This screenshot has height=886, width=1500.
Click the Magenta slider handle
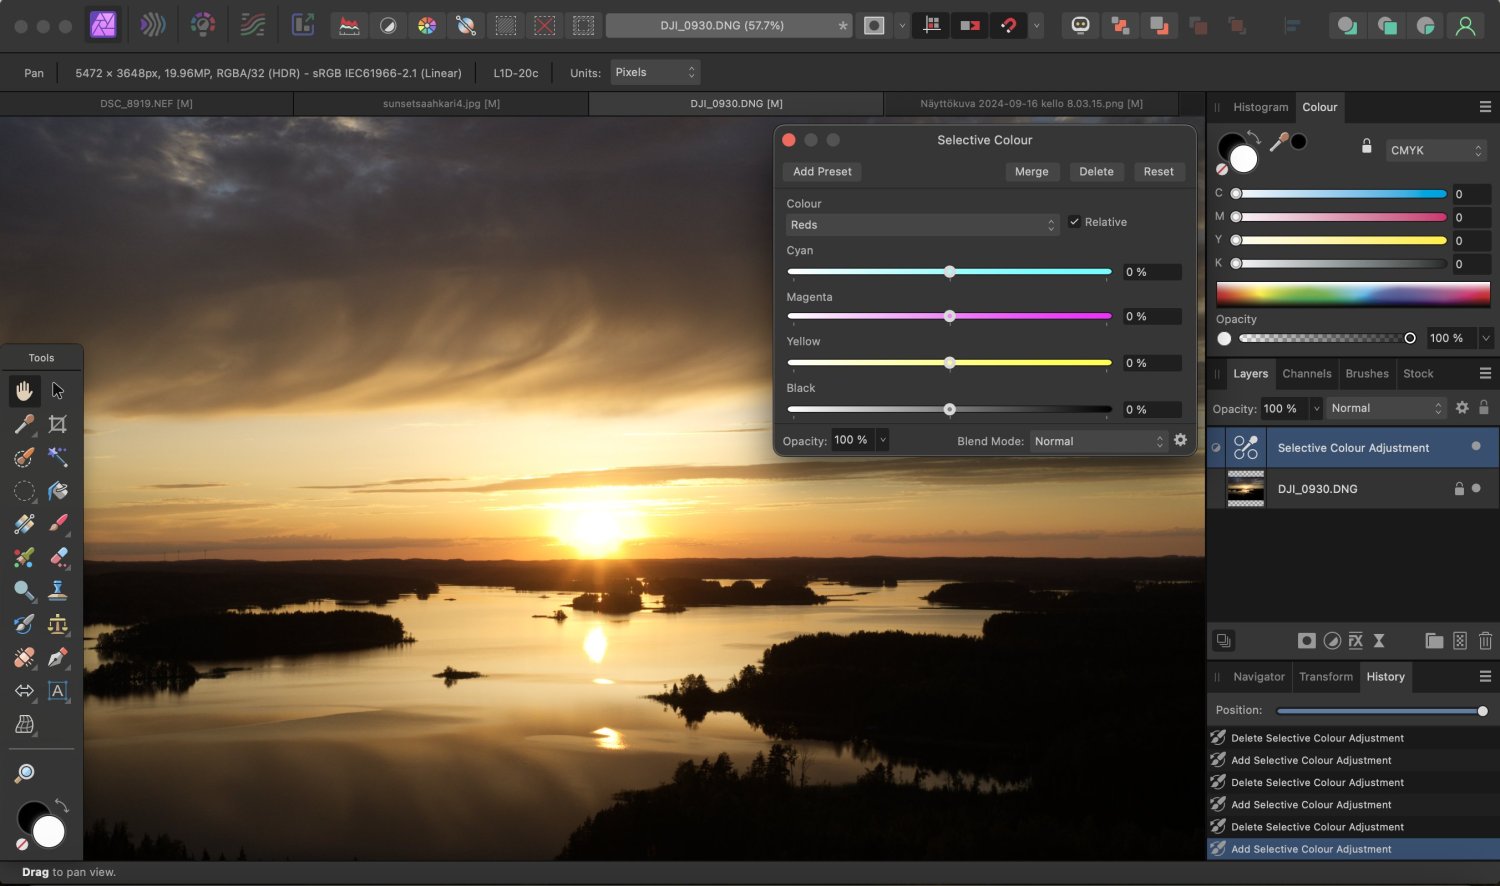tap(950, 316)
